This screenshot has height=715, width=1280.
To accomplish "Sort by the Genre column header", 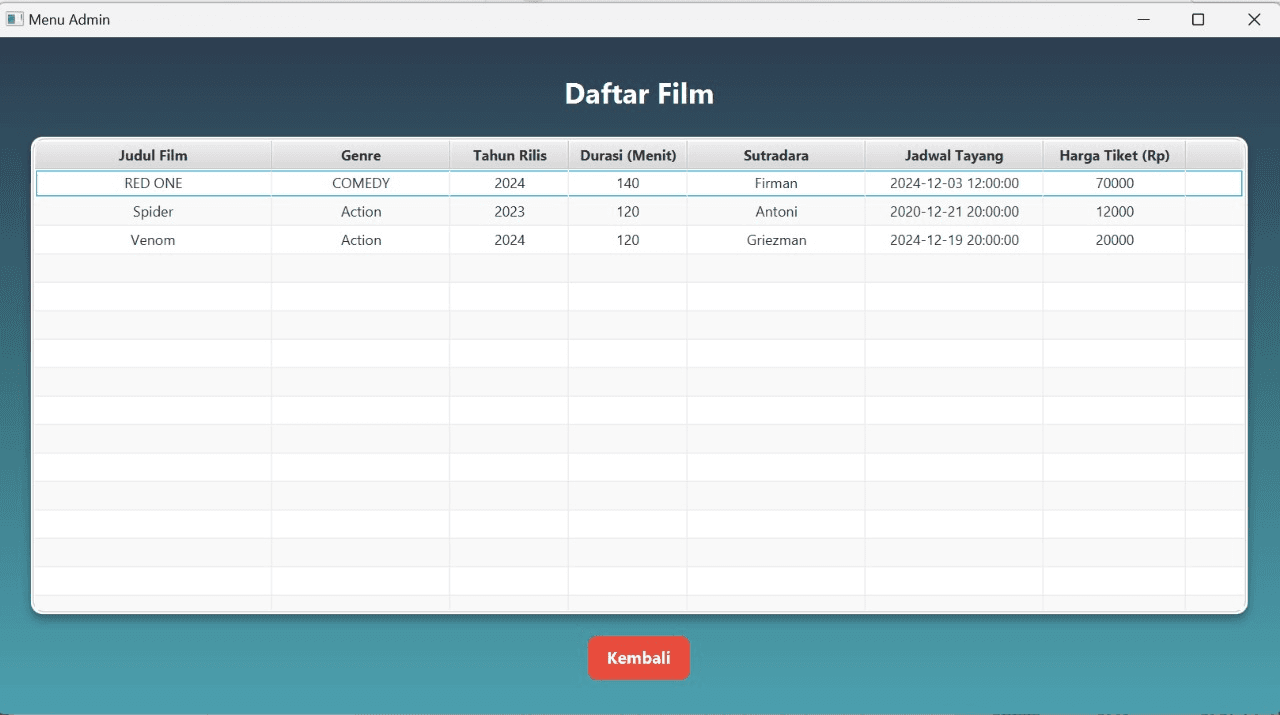I will click(360, 155).
